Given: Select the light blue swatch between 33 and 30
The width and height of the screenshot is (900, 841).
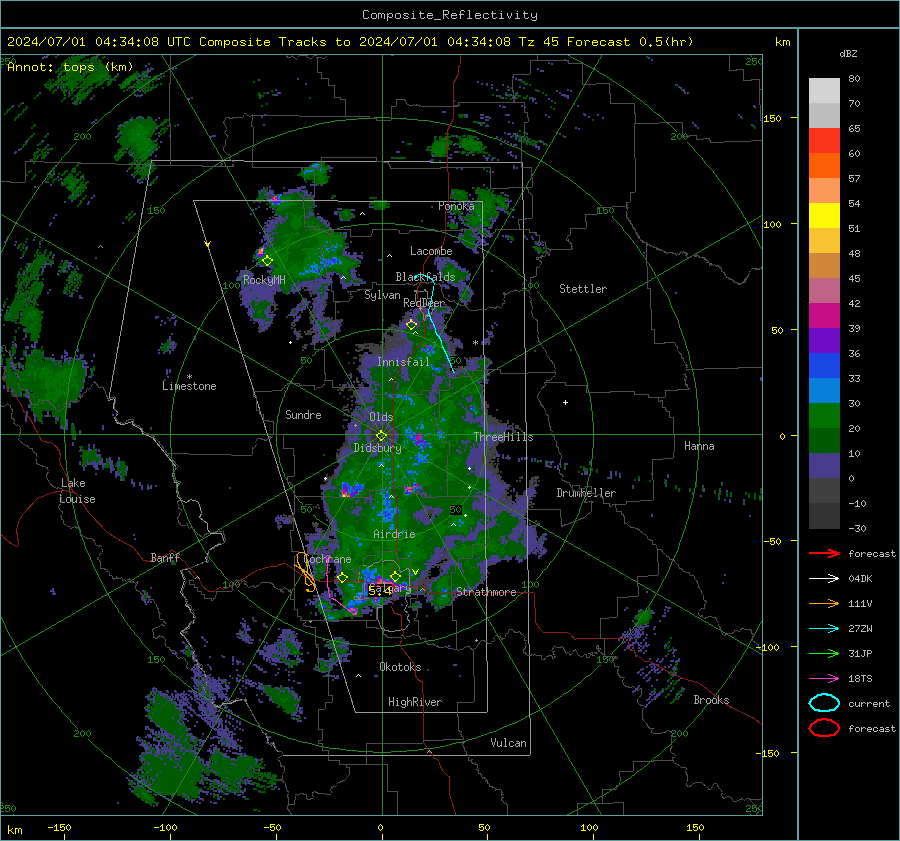Looking at the screenshot, I should click(x=824, y=391).
